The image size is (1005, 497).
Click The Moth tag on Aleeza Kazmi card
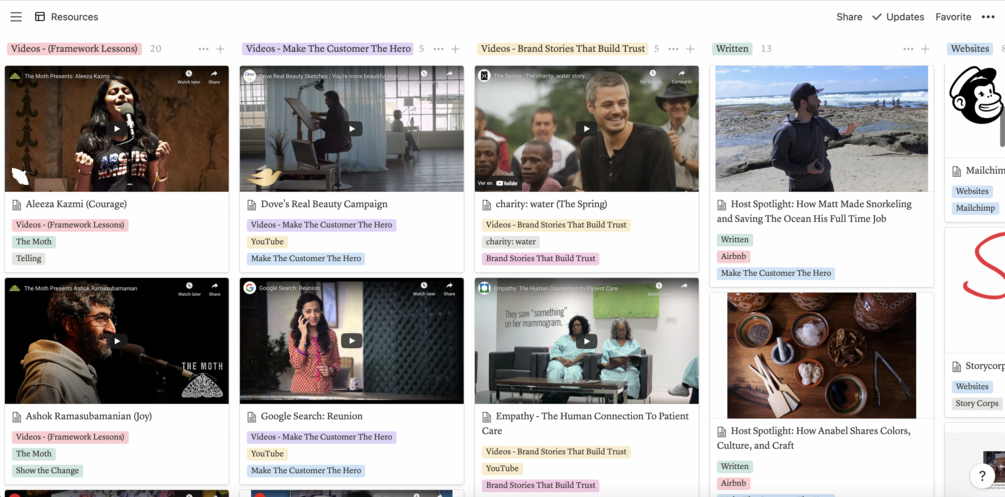(x=34, y=242)
